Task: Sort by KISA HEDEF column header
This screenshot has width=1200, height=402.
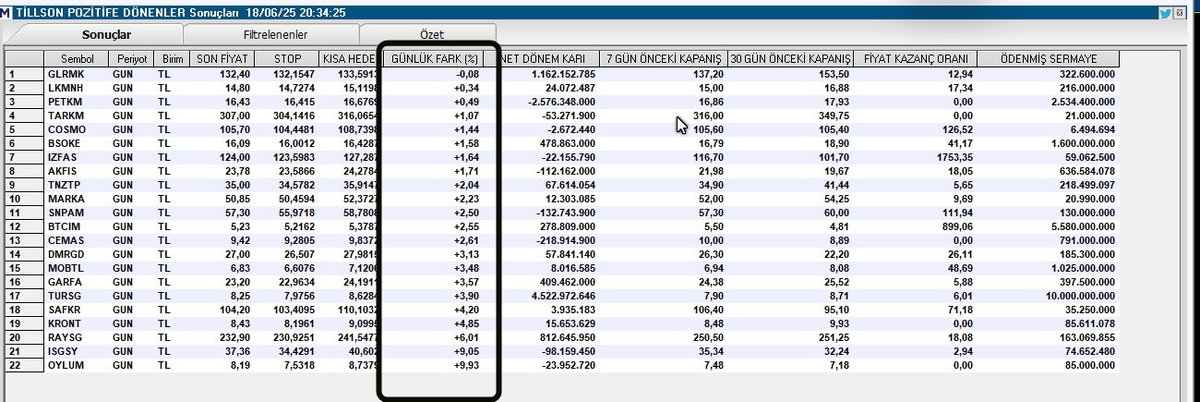Action: (x=349, y=59)
